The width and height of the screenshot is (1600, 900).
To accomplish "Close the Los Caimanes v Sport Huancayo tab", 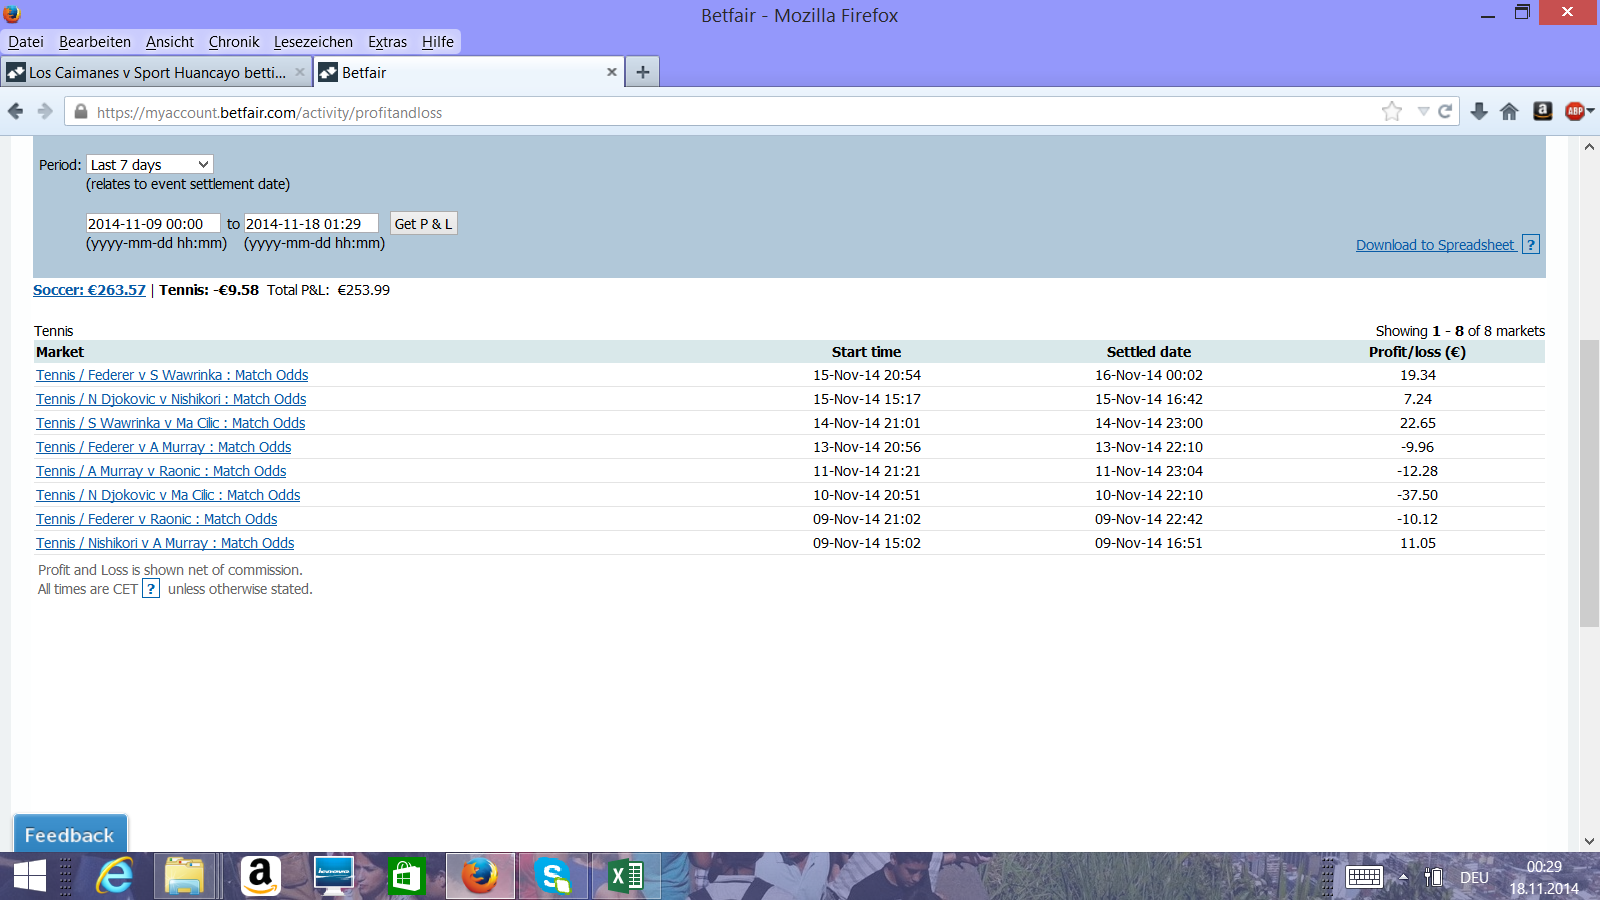I will (299, 72).
